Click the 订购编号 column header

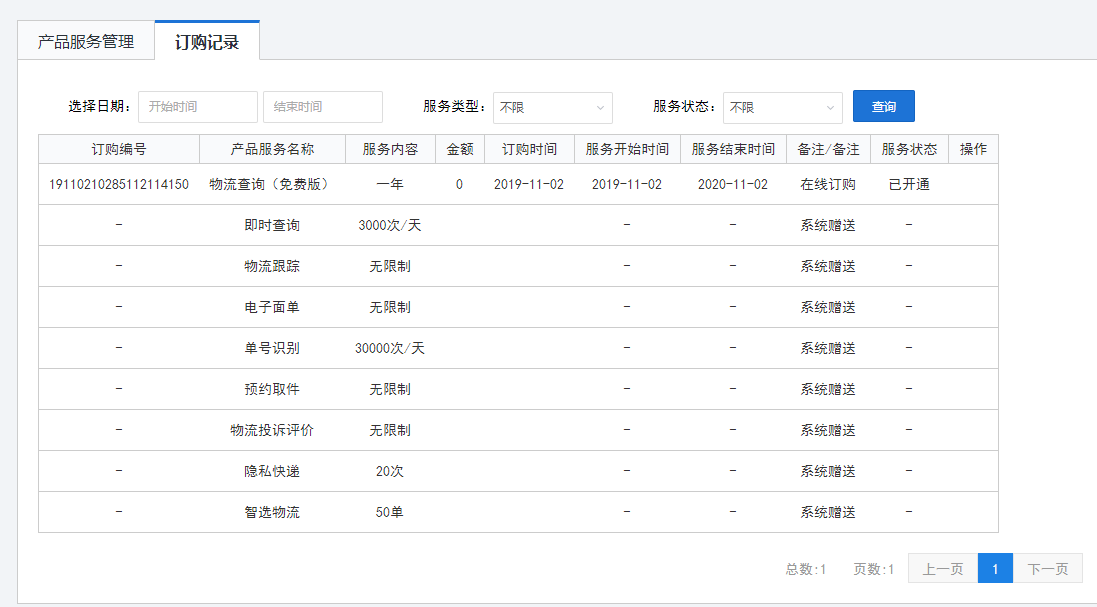119,149
